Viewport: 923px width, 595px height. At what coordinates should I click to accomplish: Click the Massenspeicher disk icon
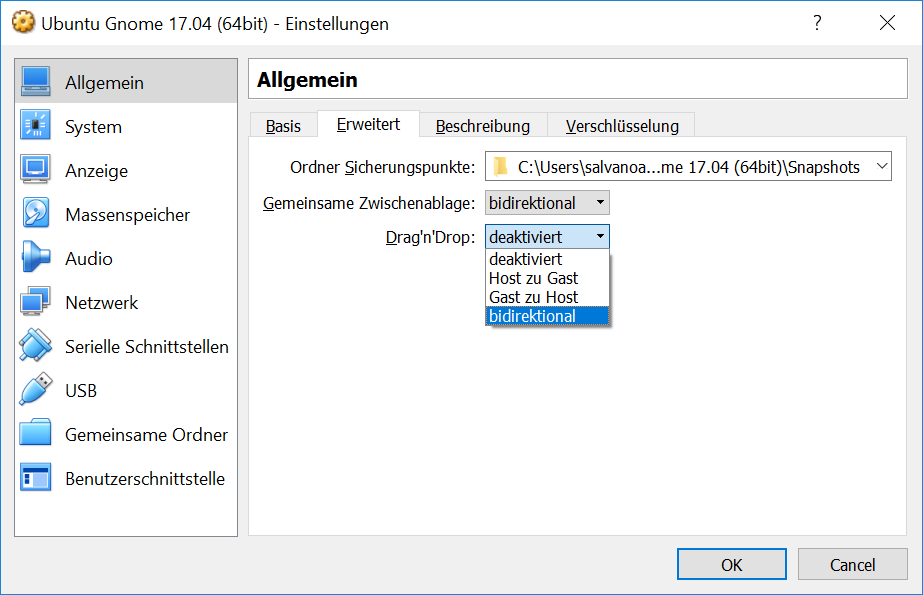point(35,213)
